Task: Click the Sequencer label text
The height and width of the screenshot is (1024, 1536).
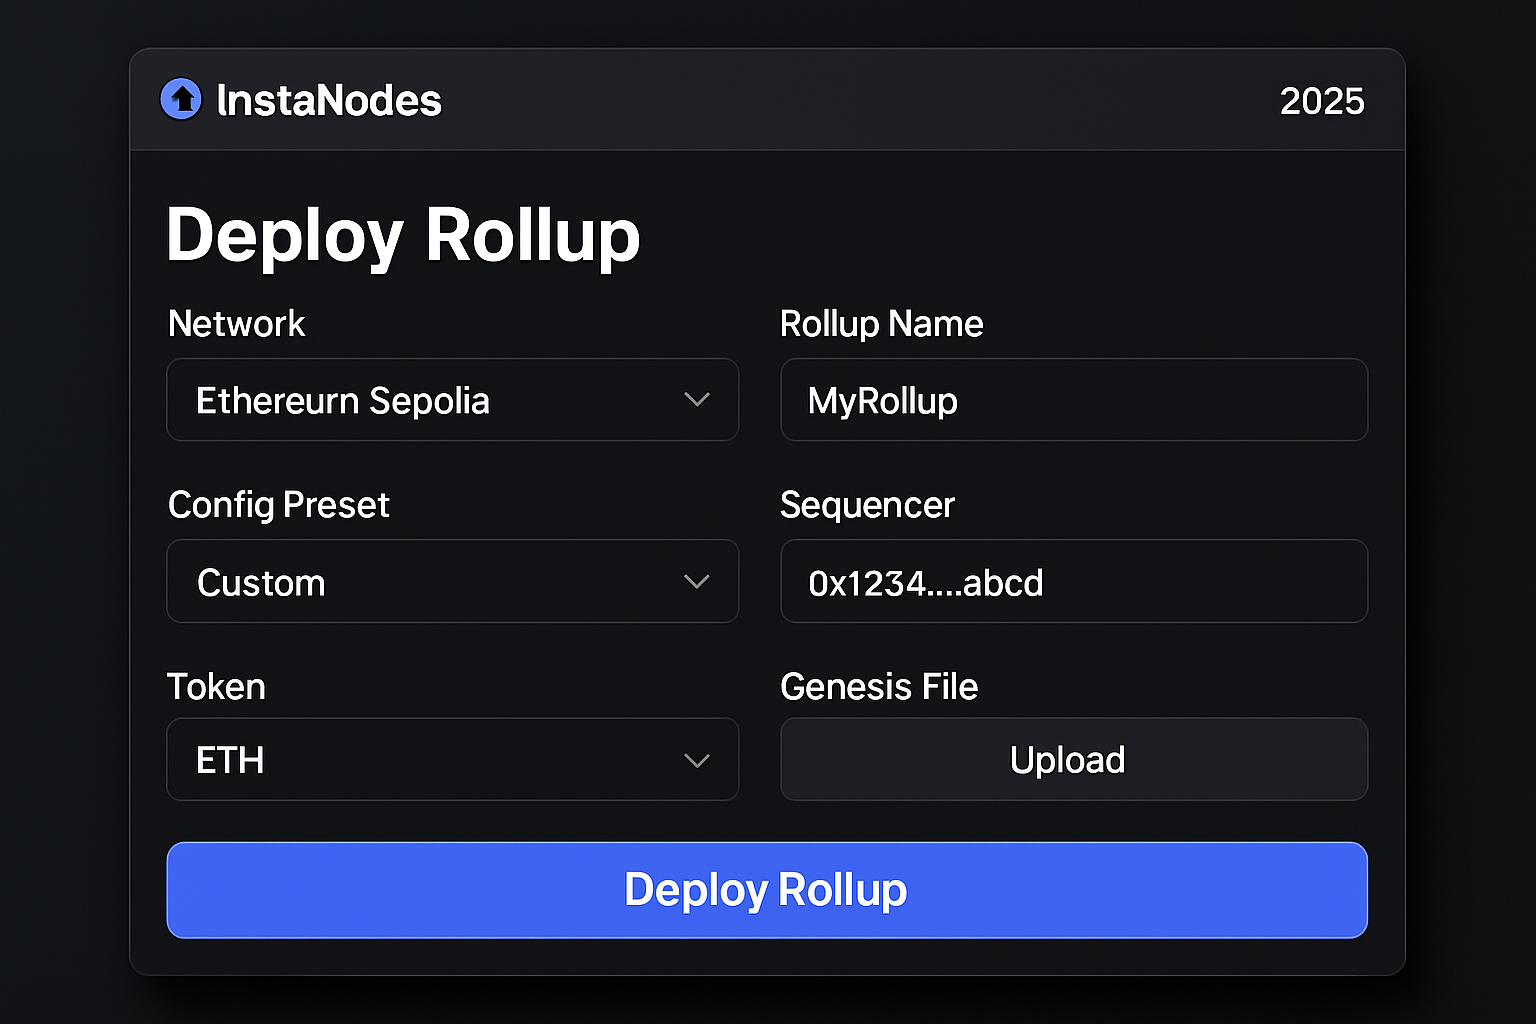Action: tap(867, 505)
